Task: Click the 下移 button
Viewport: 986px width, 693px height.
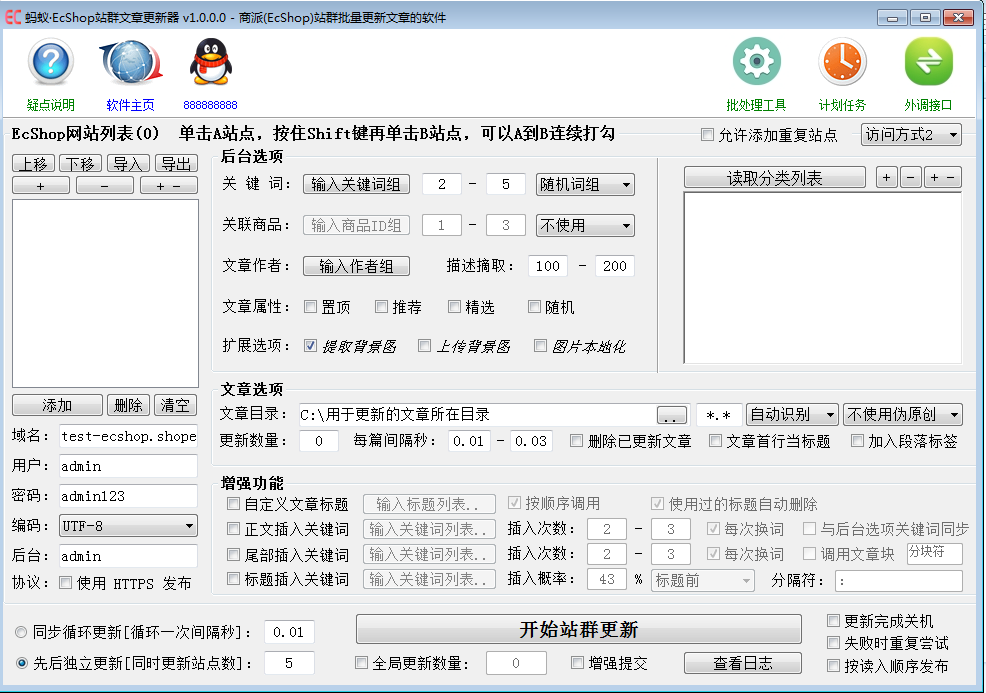Action: point(80,164)
